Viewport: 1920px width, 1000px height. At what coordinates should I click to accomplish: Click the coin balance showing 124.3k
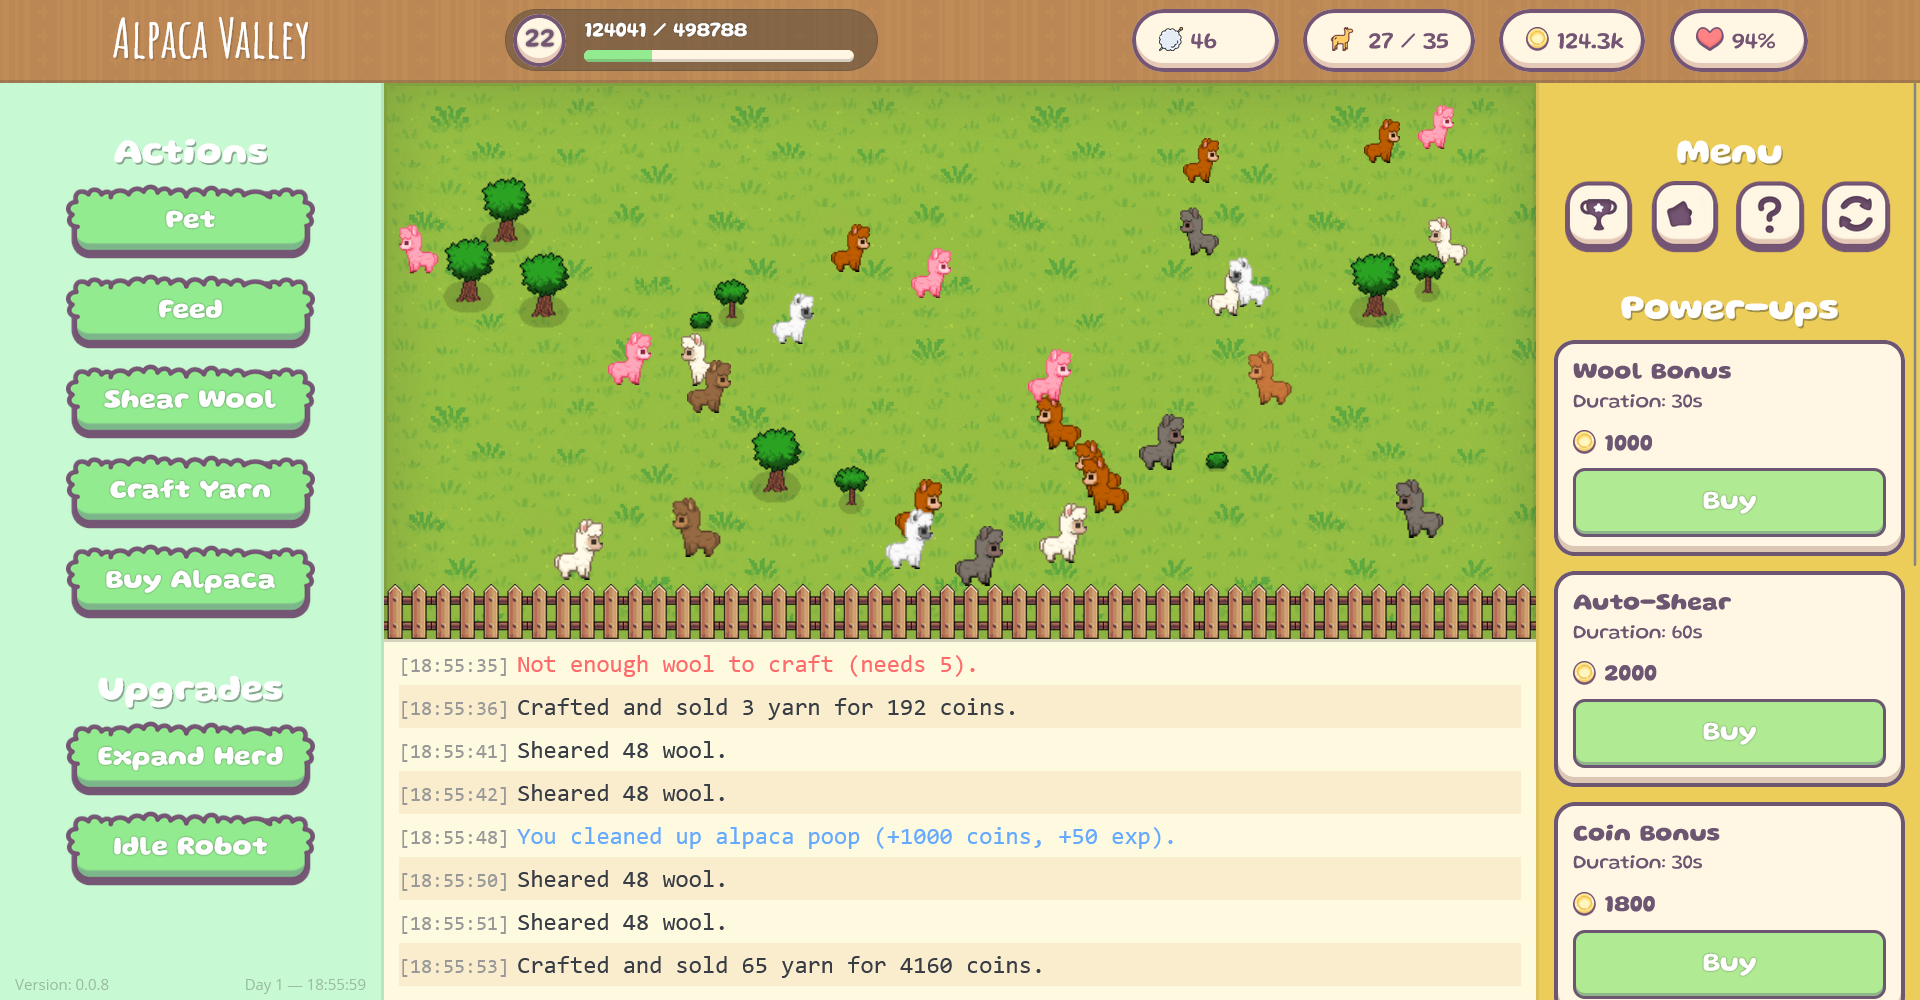(x=1571, y=40)
